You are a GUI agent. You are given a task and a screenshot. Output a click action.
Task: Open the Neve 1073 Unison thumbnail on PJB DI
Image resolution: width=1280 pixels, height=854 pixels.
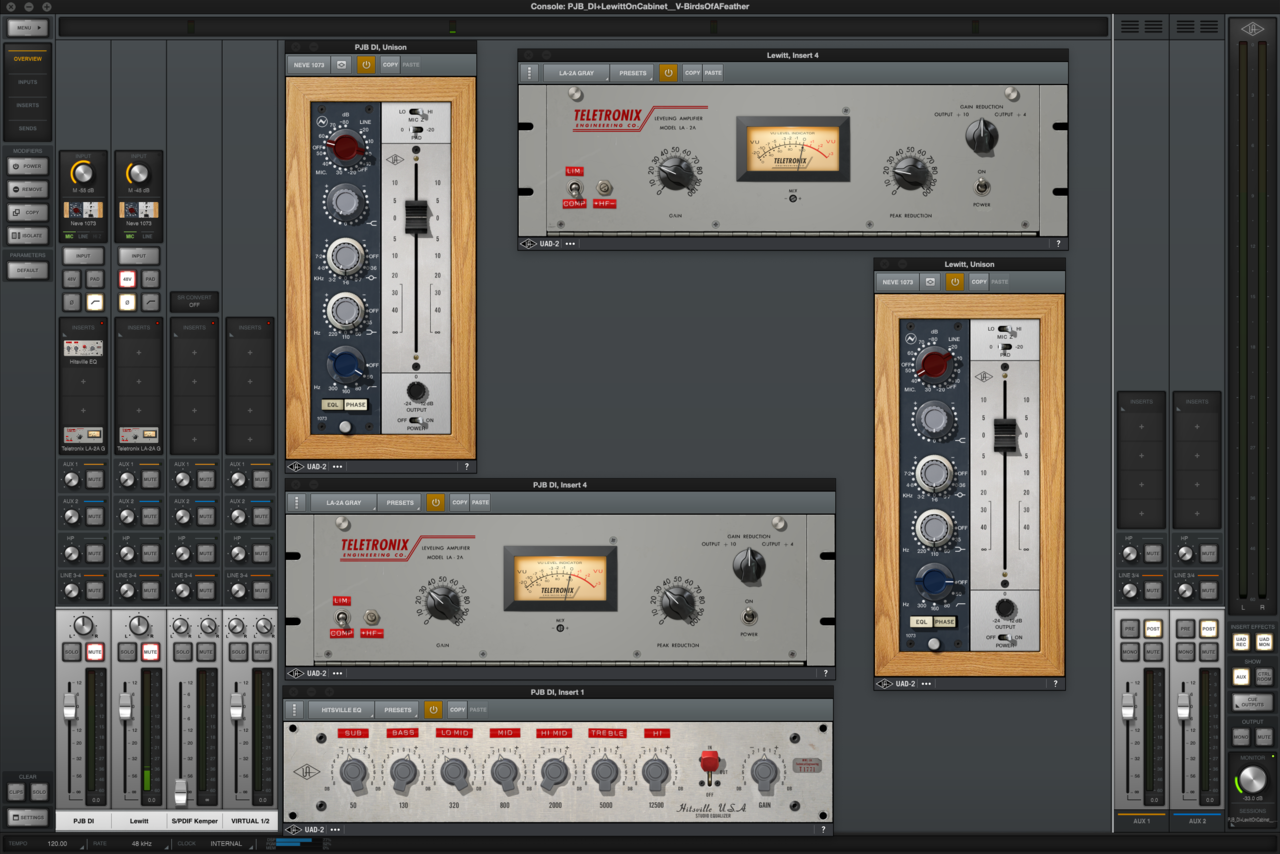coord(83,210)
